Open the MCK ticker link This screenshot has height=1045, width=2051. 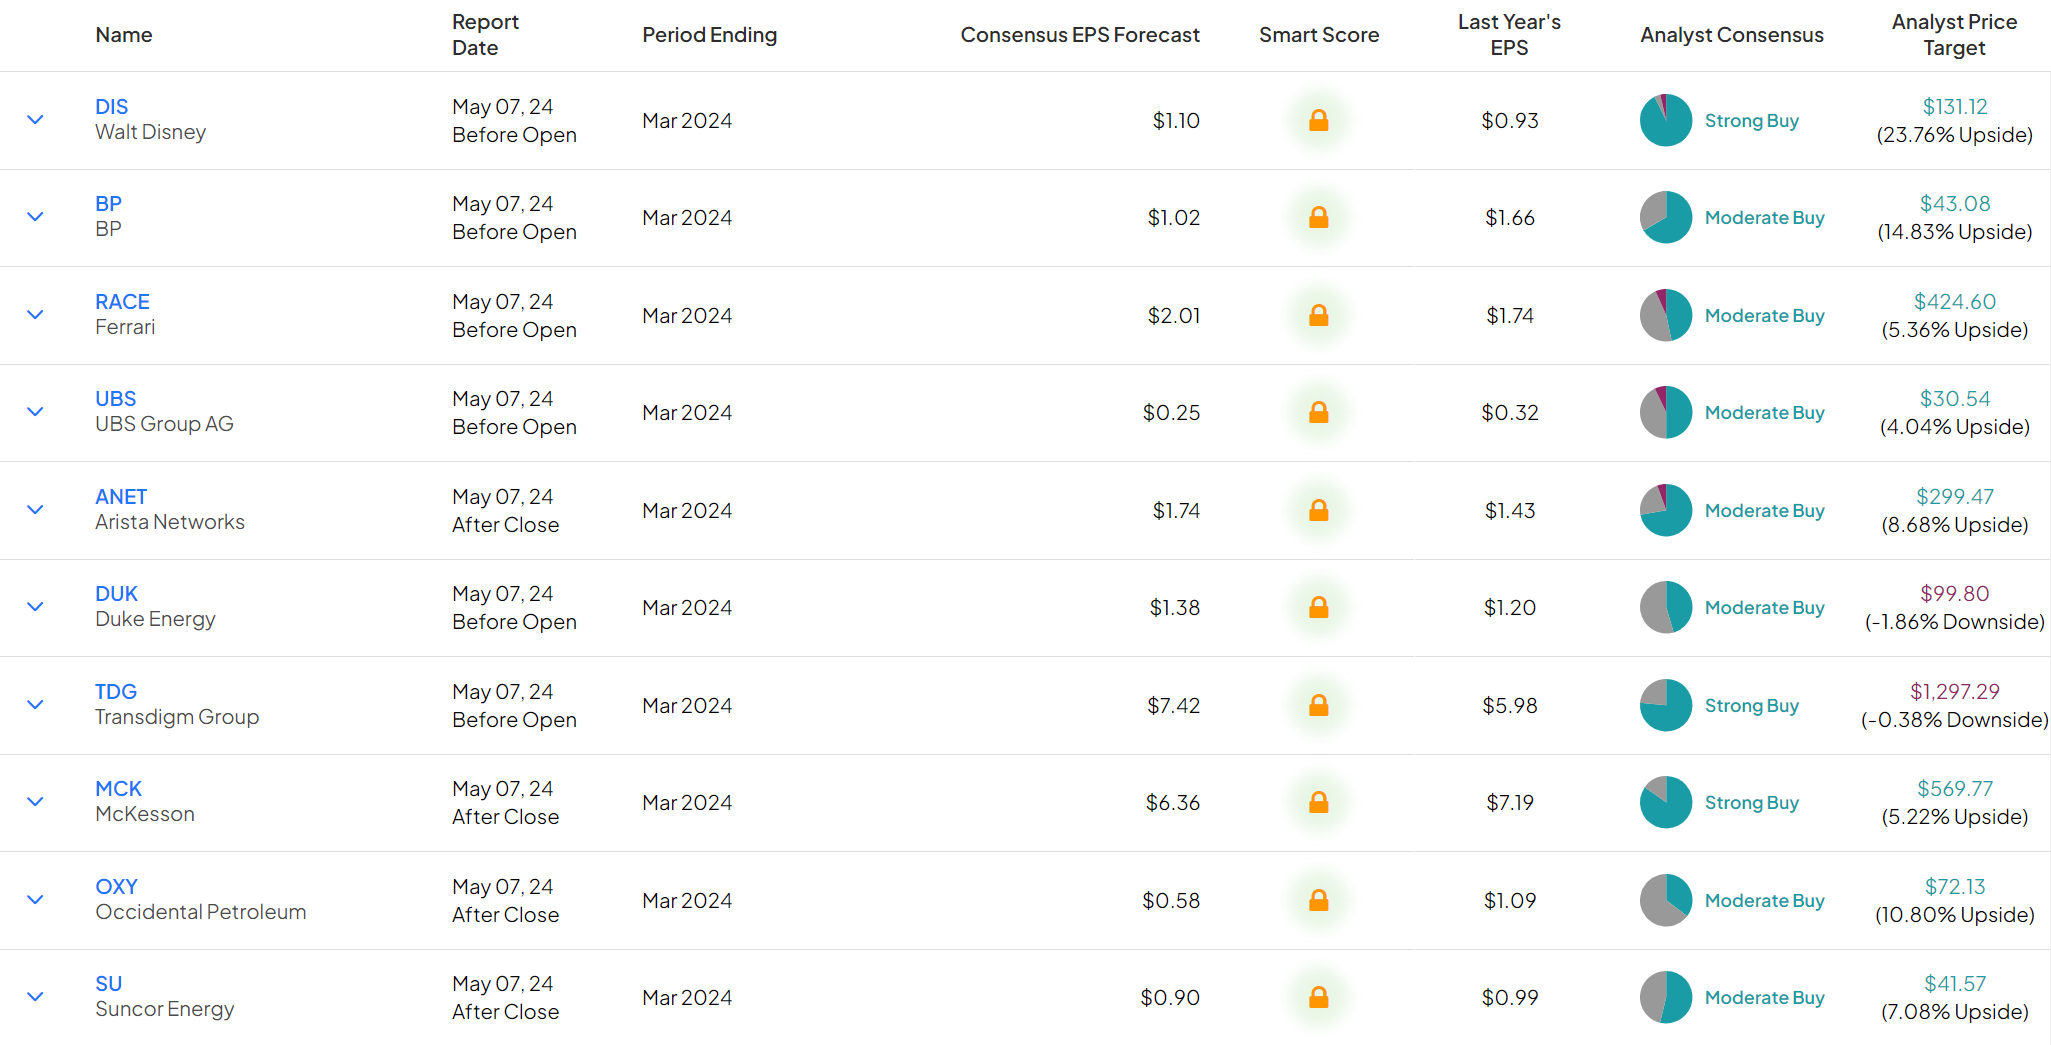118,789
